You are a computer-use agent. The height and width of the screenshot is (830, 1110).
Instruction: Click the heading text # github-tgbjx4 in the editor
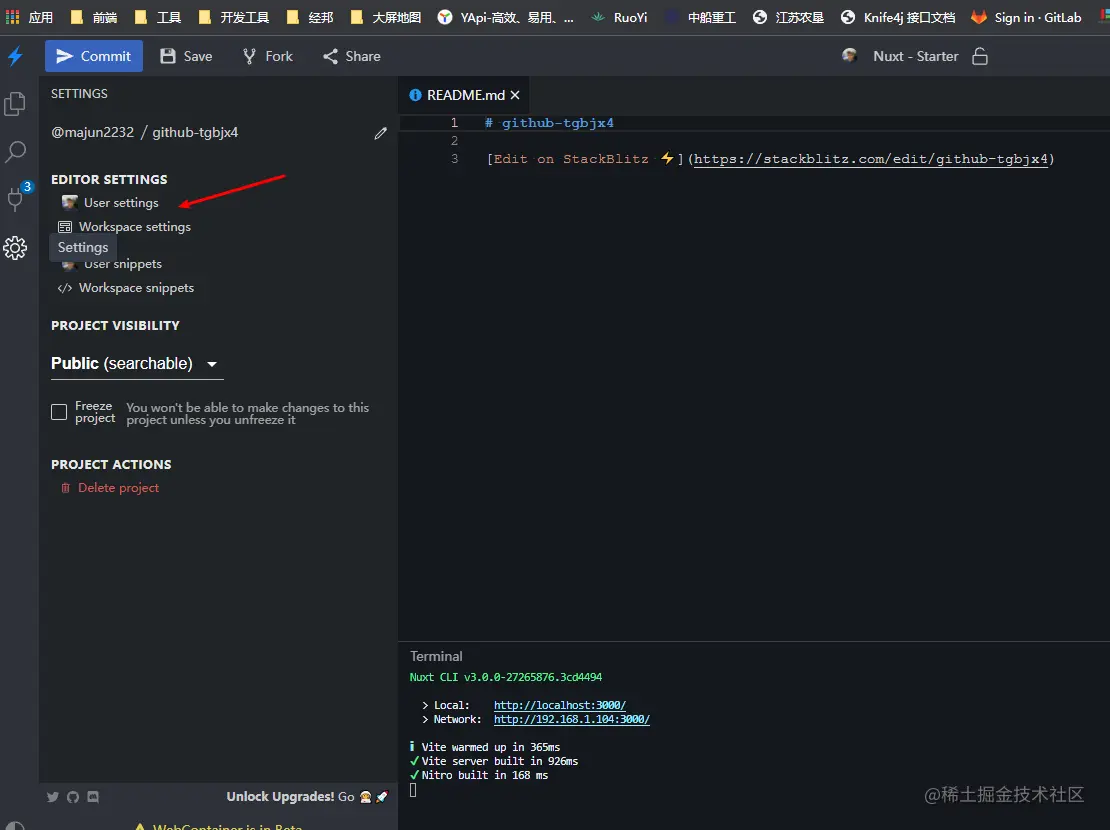point(549,123)
